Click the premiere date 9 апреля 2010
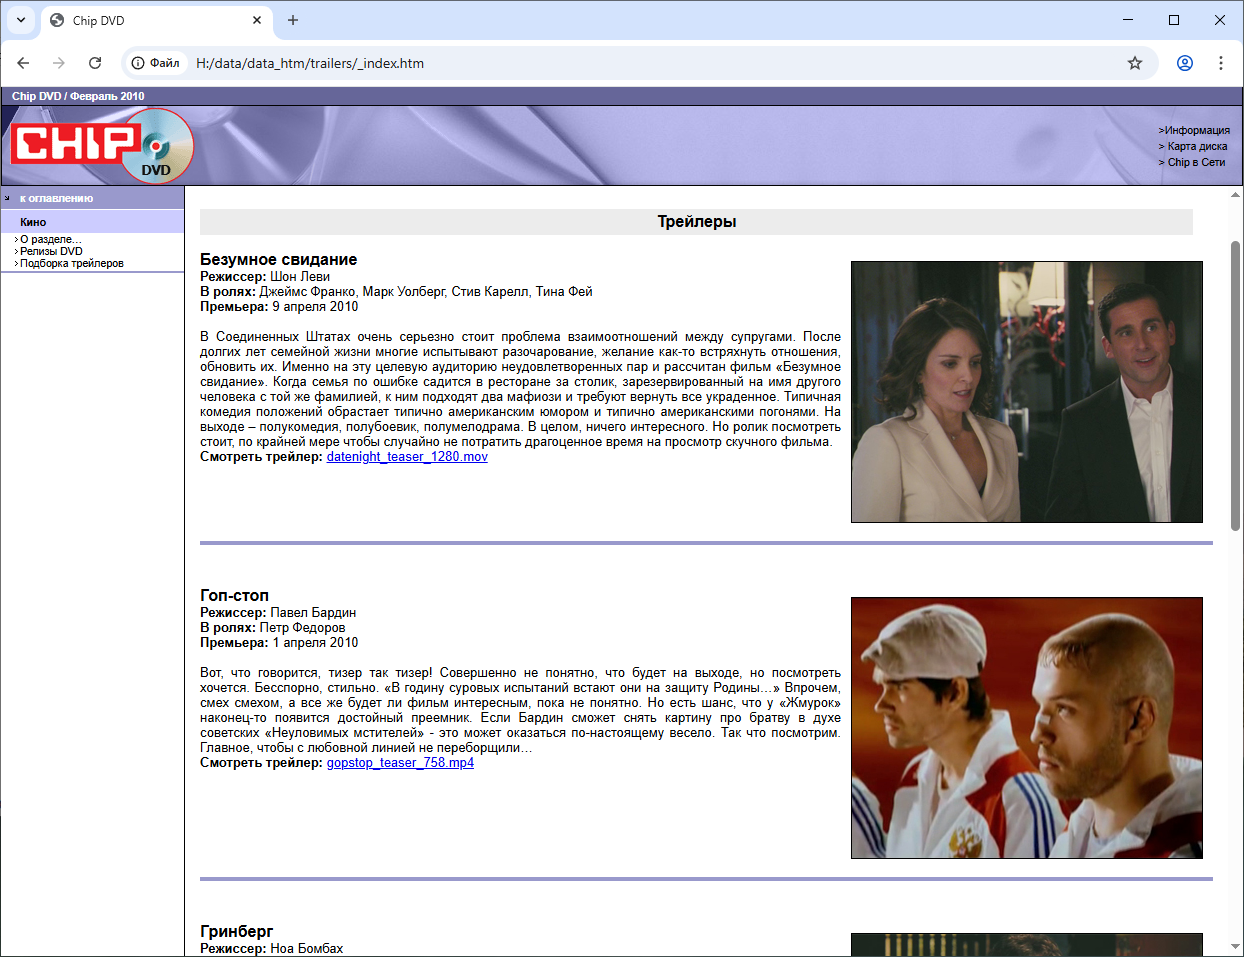The height and width of the screenshot is (957, 1244). coord(315,307)
